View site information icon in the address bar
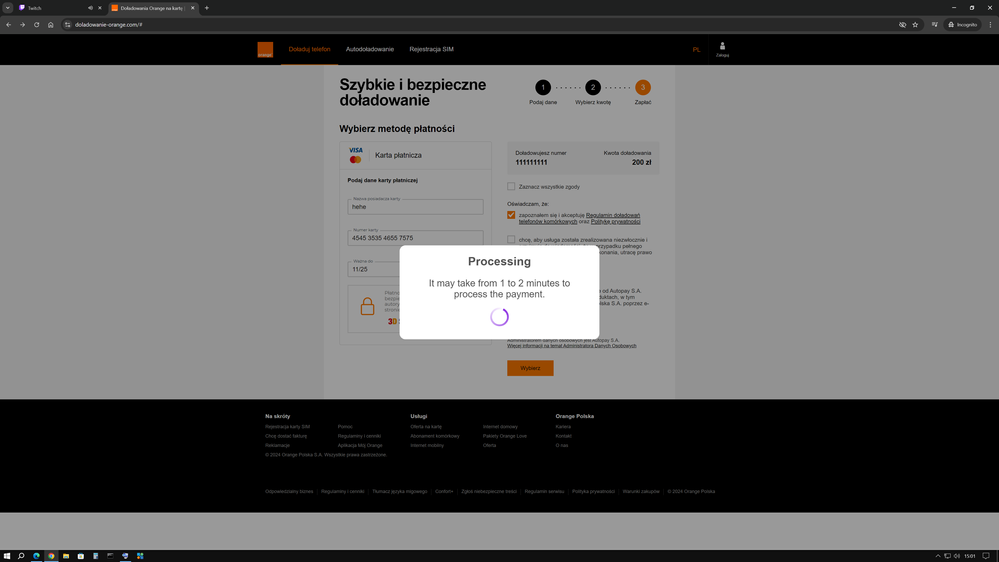Image resolution: width=999 pixels, height=562 pixels. [68, 25]
